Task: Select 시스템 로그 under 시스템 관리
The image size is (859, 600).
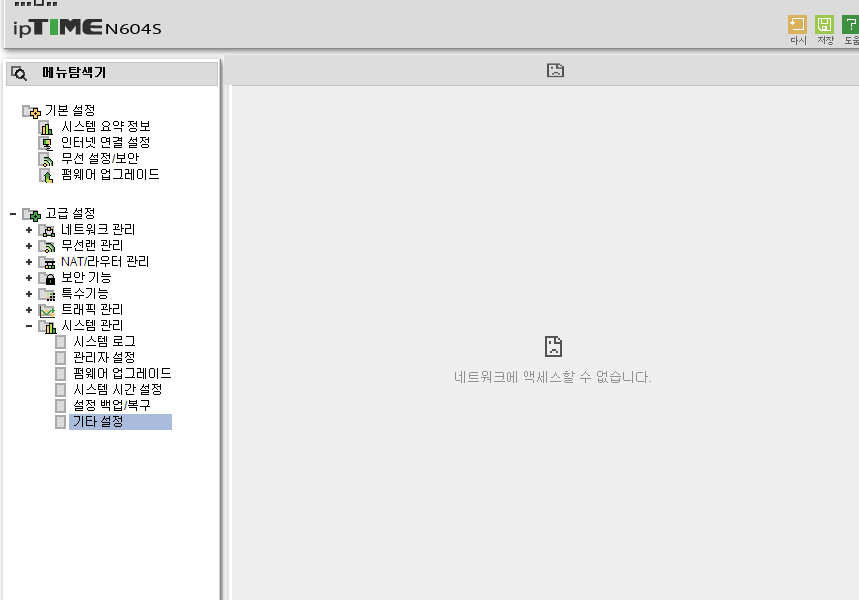Action: [104, 341]
